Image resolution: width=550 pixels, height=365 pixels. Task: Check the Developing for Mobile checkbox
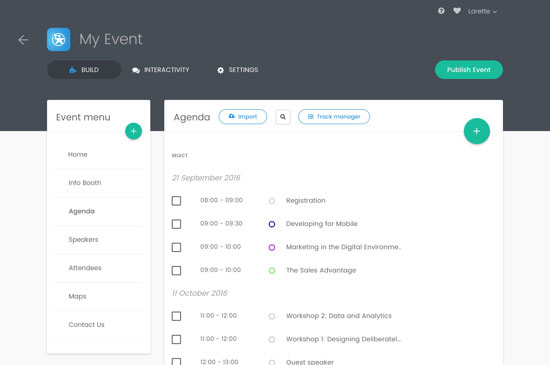(x=176, y=224)
